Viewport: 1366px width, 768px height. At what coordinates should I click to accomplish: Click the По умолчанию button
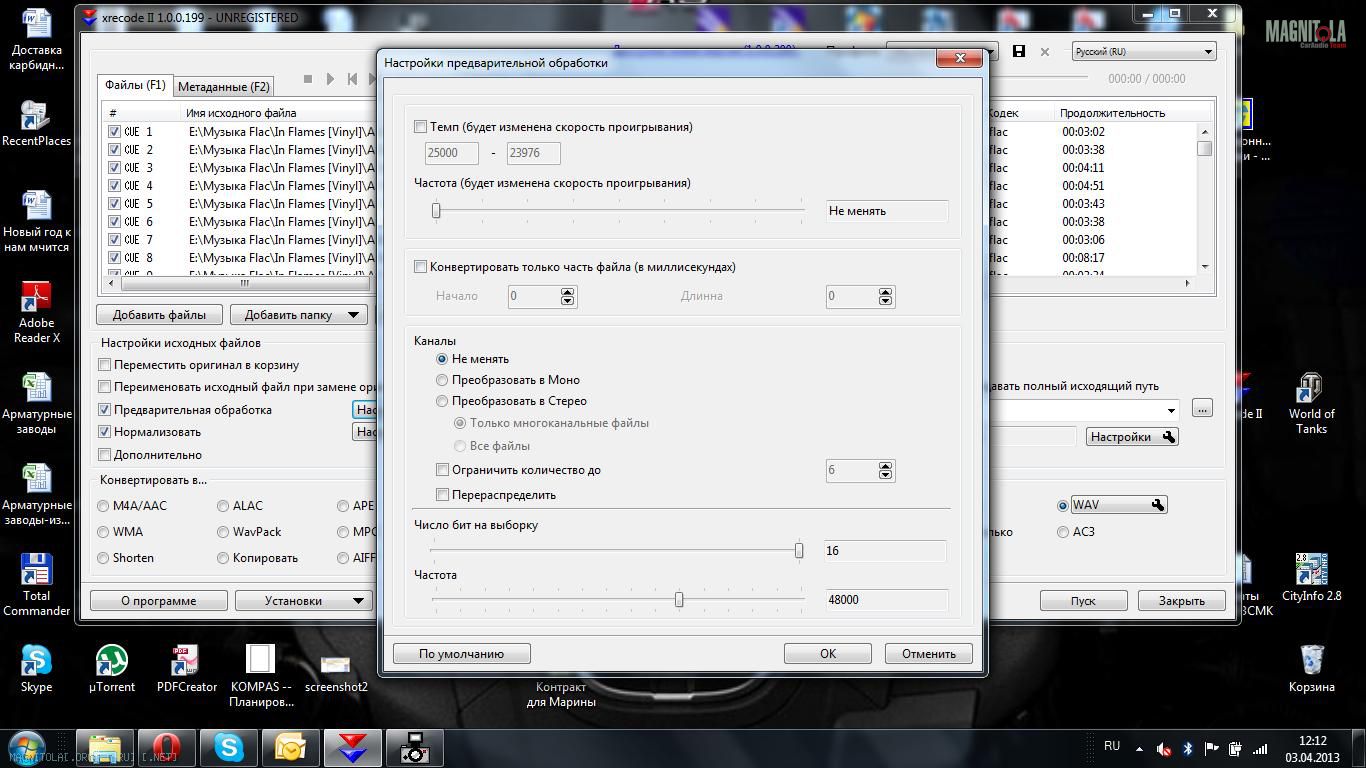coord(461,654)
